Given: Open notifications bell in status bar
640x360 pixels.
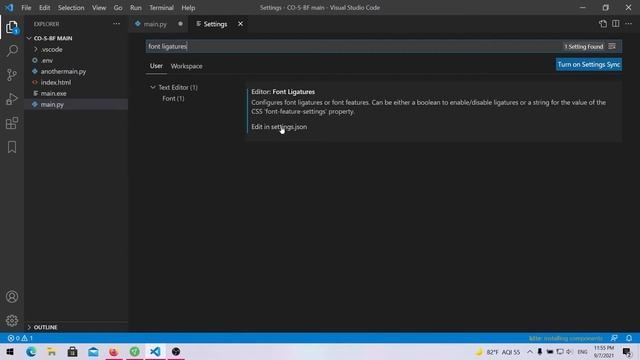Looking at the screenshot, I should (629, 338).
